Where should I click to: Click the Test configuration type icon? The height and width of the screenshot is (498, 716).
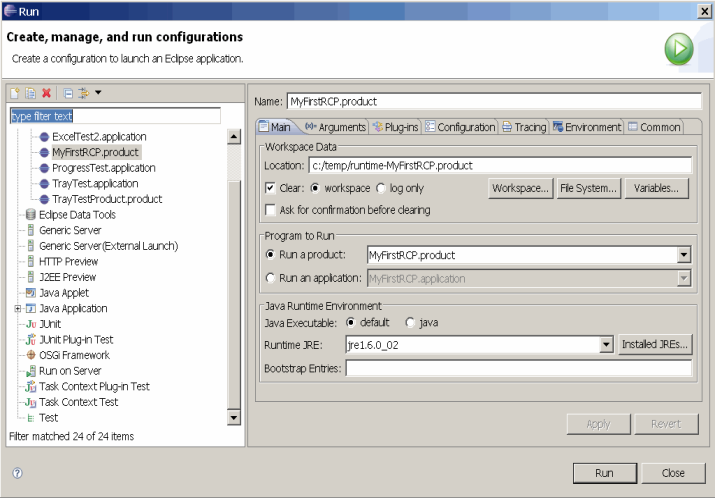31,418
